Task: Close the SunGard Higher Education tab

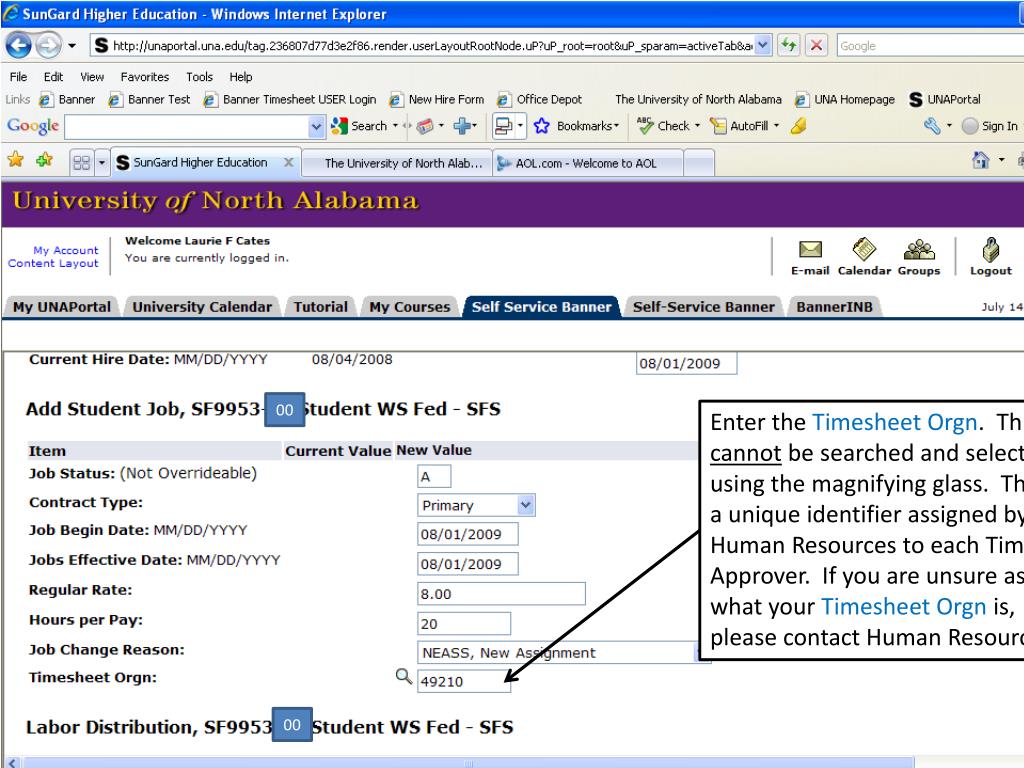Action: click(x=288, y=162)
